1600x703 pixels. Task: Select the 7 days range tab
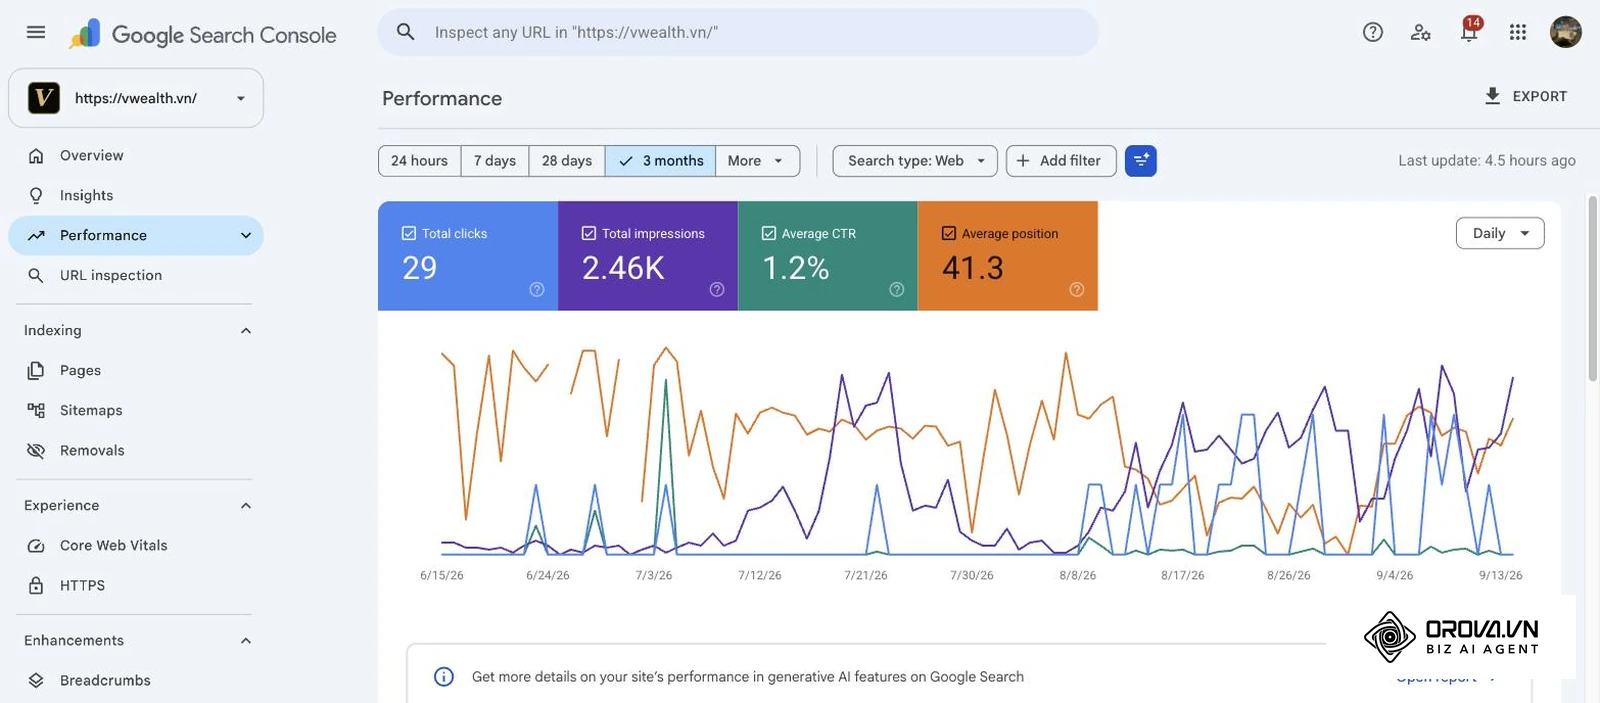point(495,161)
